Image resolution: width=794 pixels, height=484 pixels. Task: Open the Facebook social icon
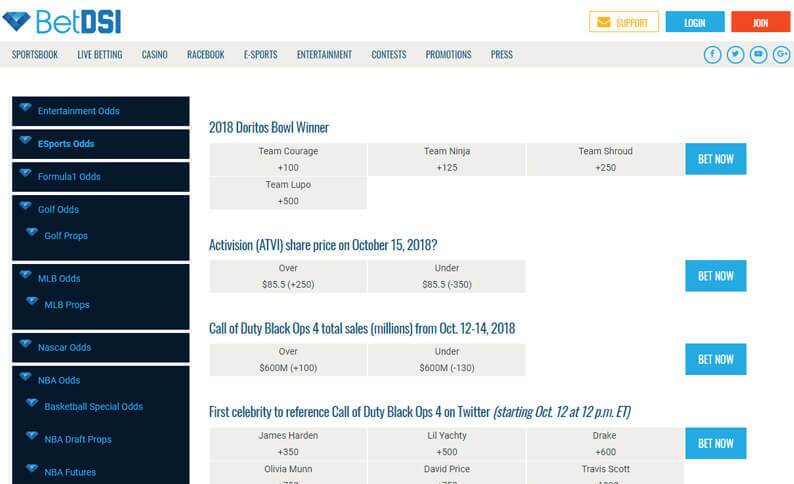point(712,55)
